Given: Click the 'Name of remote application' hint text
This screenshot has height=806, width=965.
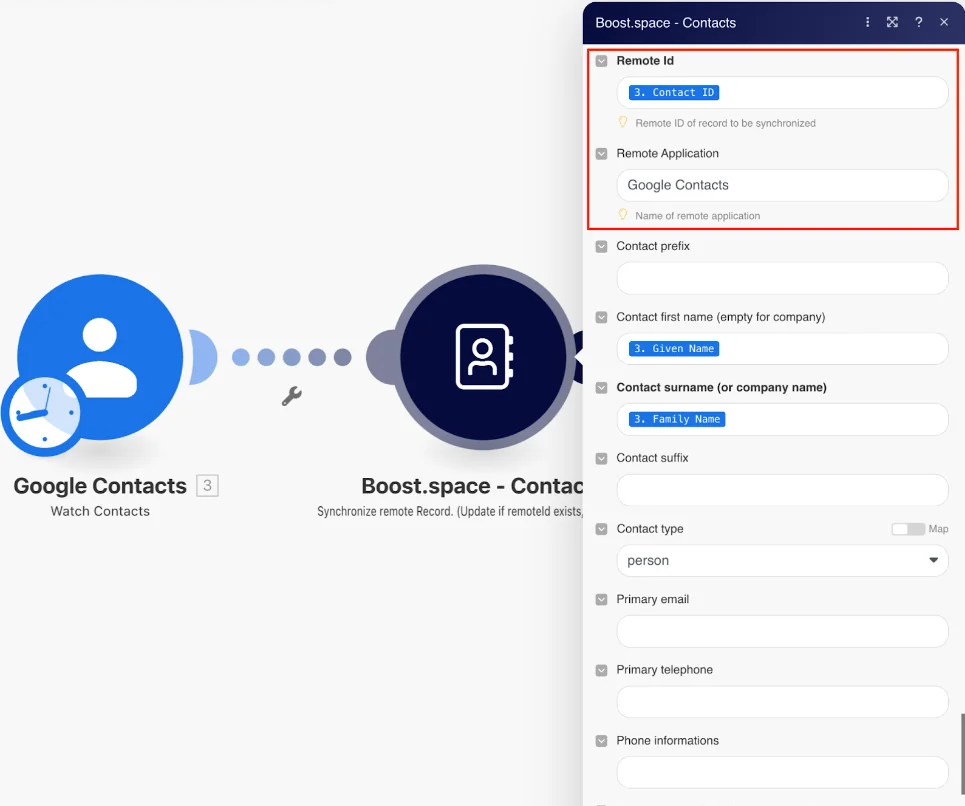Looking at the screenshot, I should pyautogui.click(x=697, y=216).
